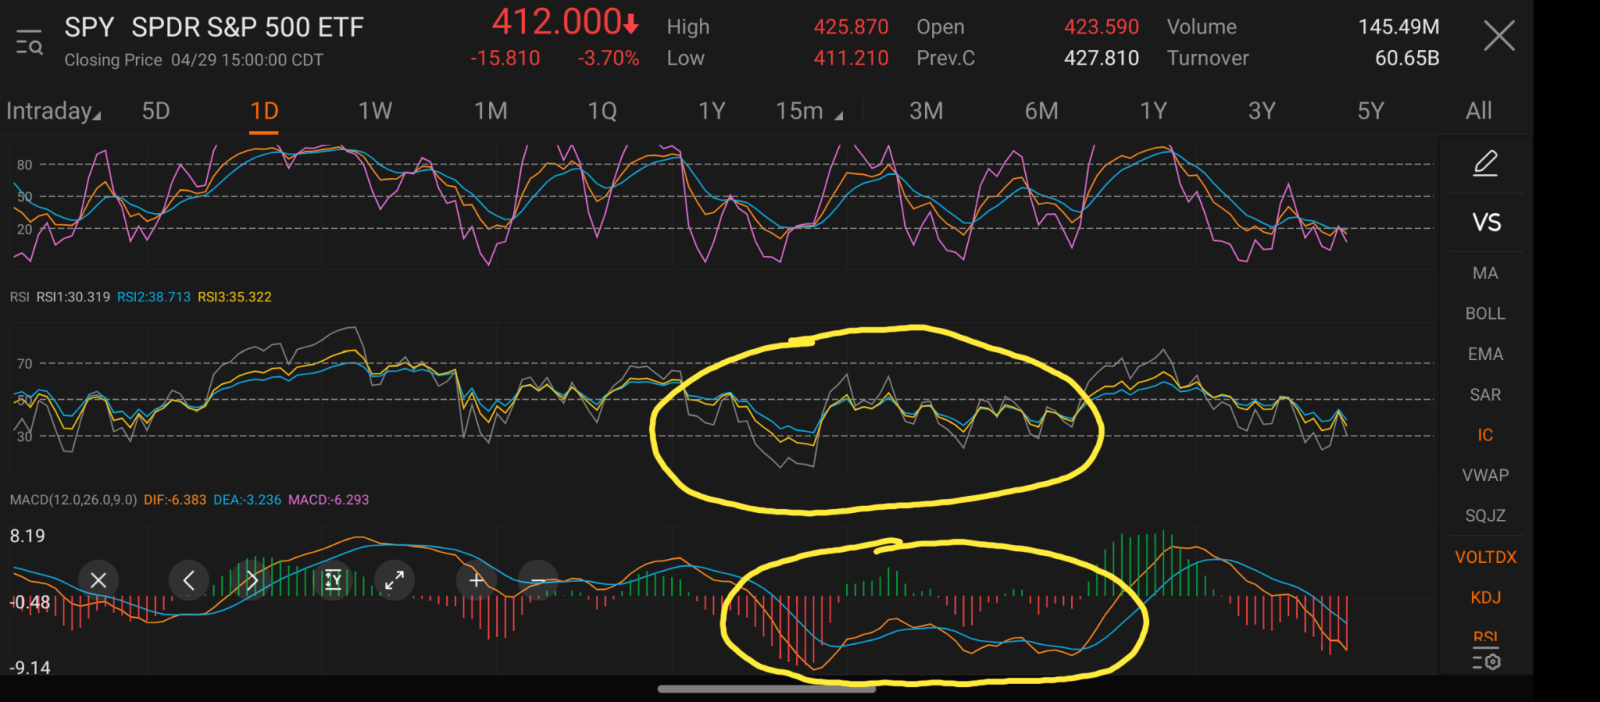Toggle the VOLTDX indicator
Image resolution: width=1600 pixels, height=702 pixels.
tap(1485, 557)
